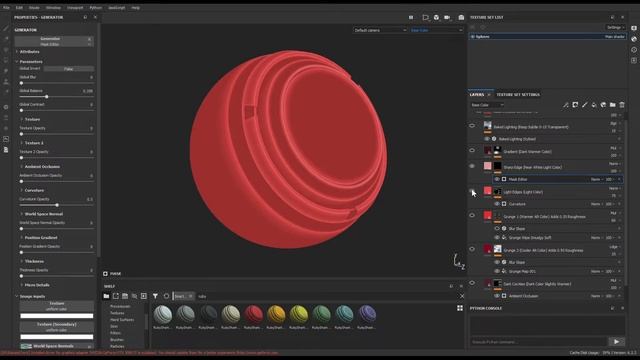Click the video camera icon in viewport toolbar
The width and height of the screenshot is (640, 360).
coord(447,18)
